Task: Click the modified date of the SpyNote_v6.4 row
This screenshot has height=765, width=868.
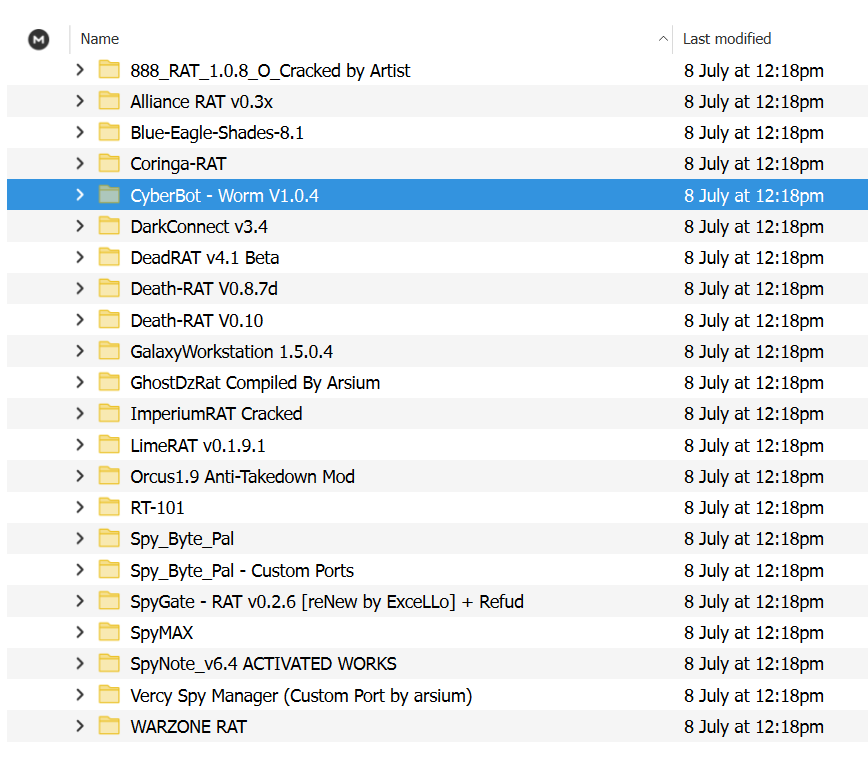Action: (x=753, y=664)
